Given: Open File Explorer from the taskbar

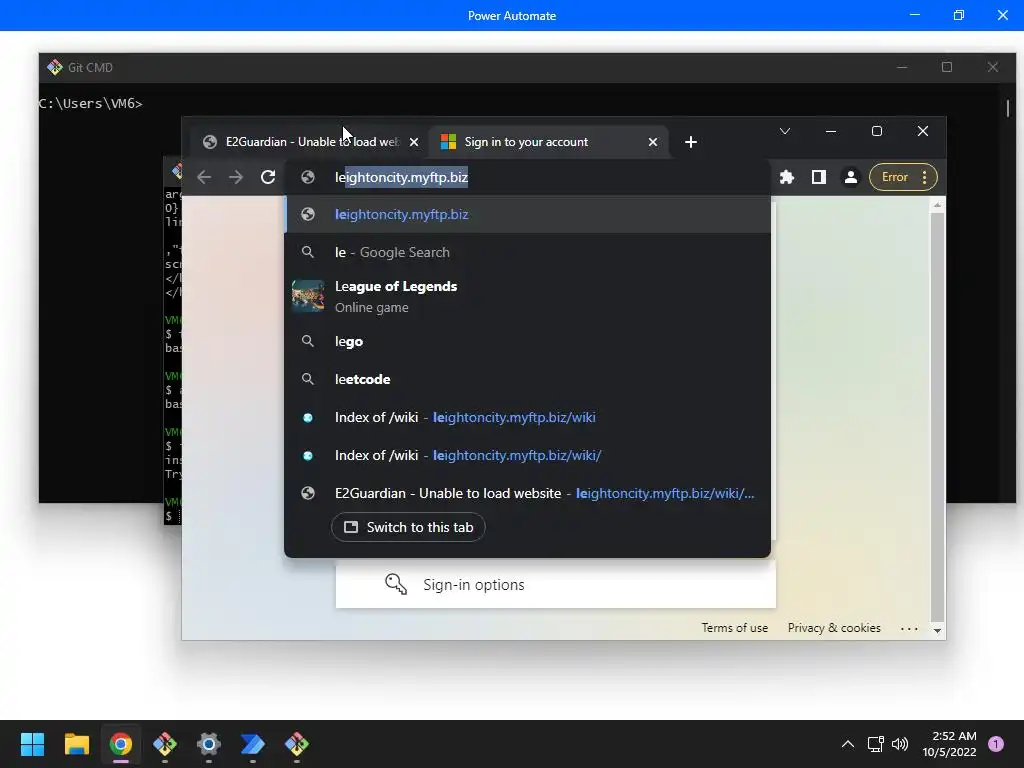Looking at the screenshot, I should point(76,744).
